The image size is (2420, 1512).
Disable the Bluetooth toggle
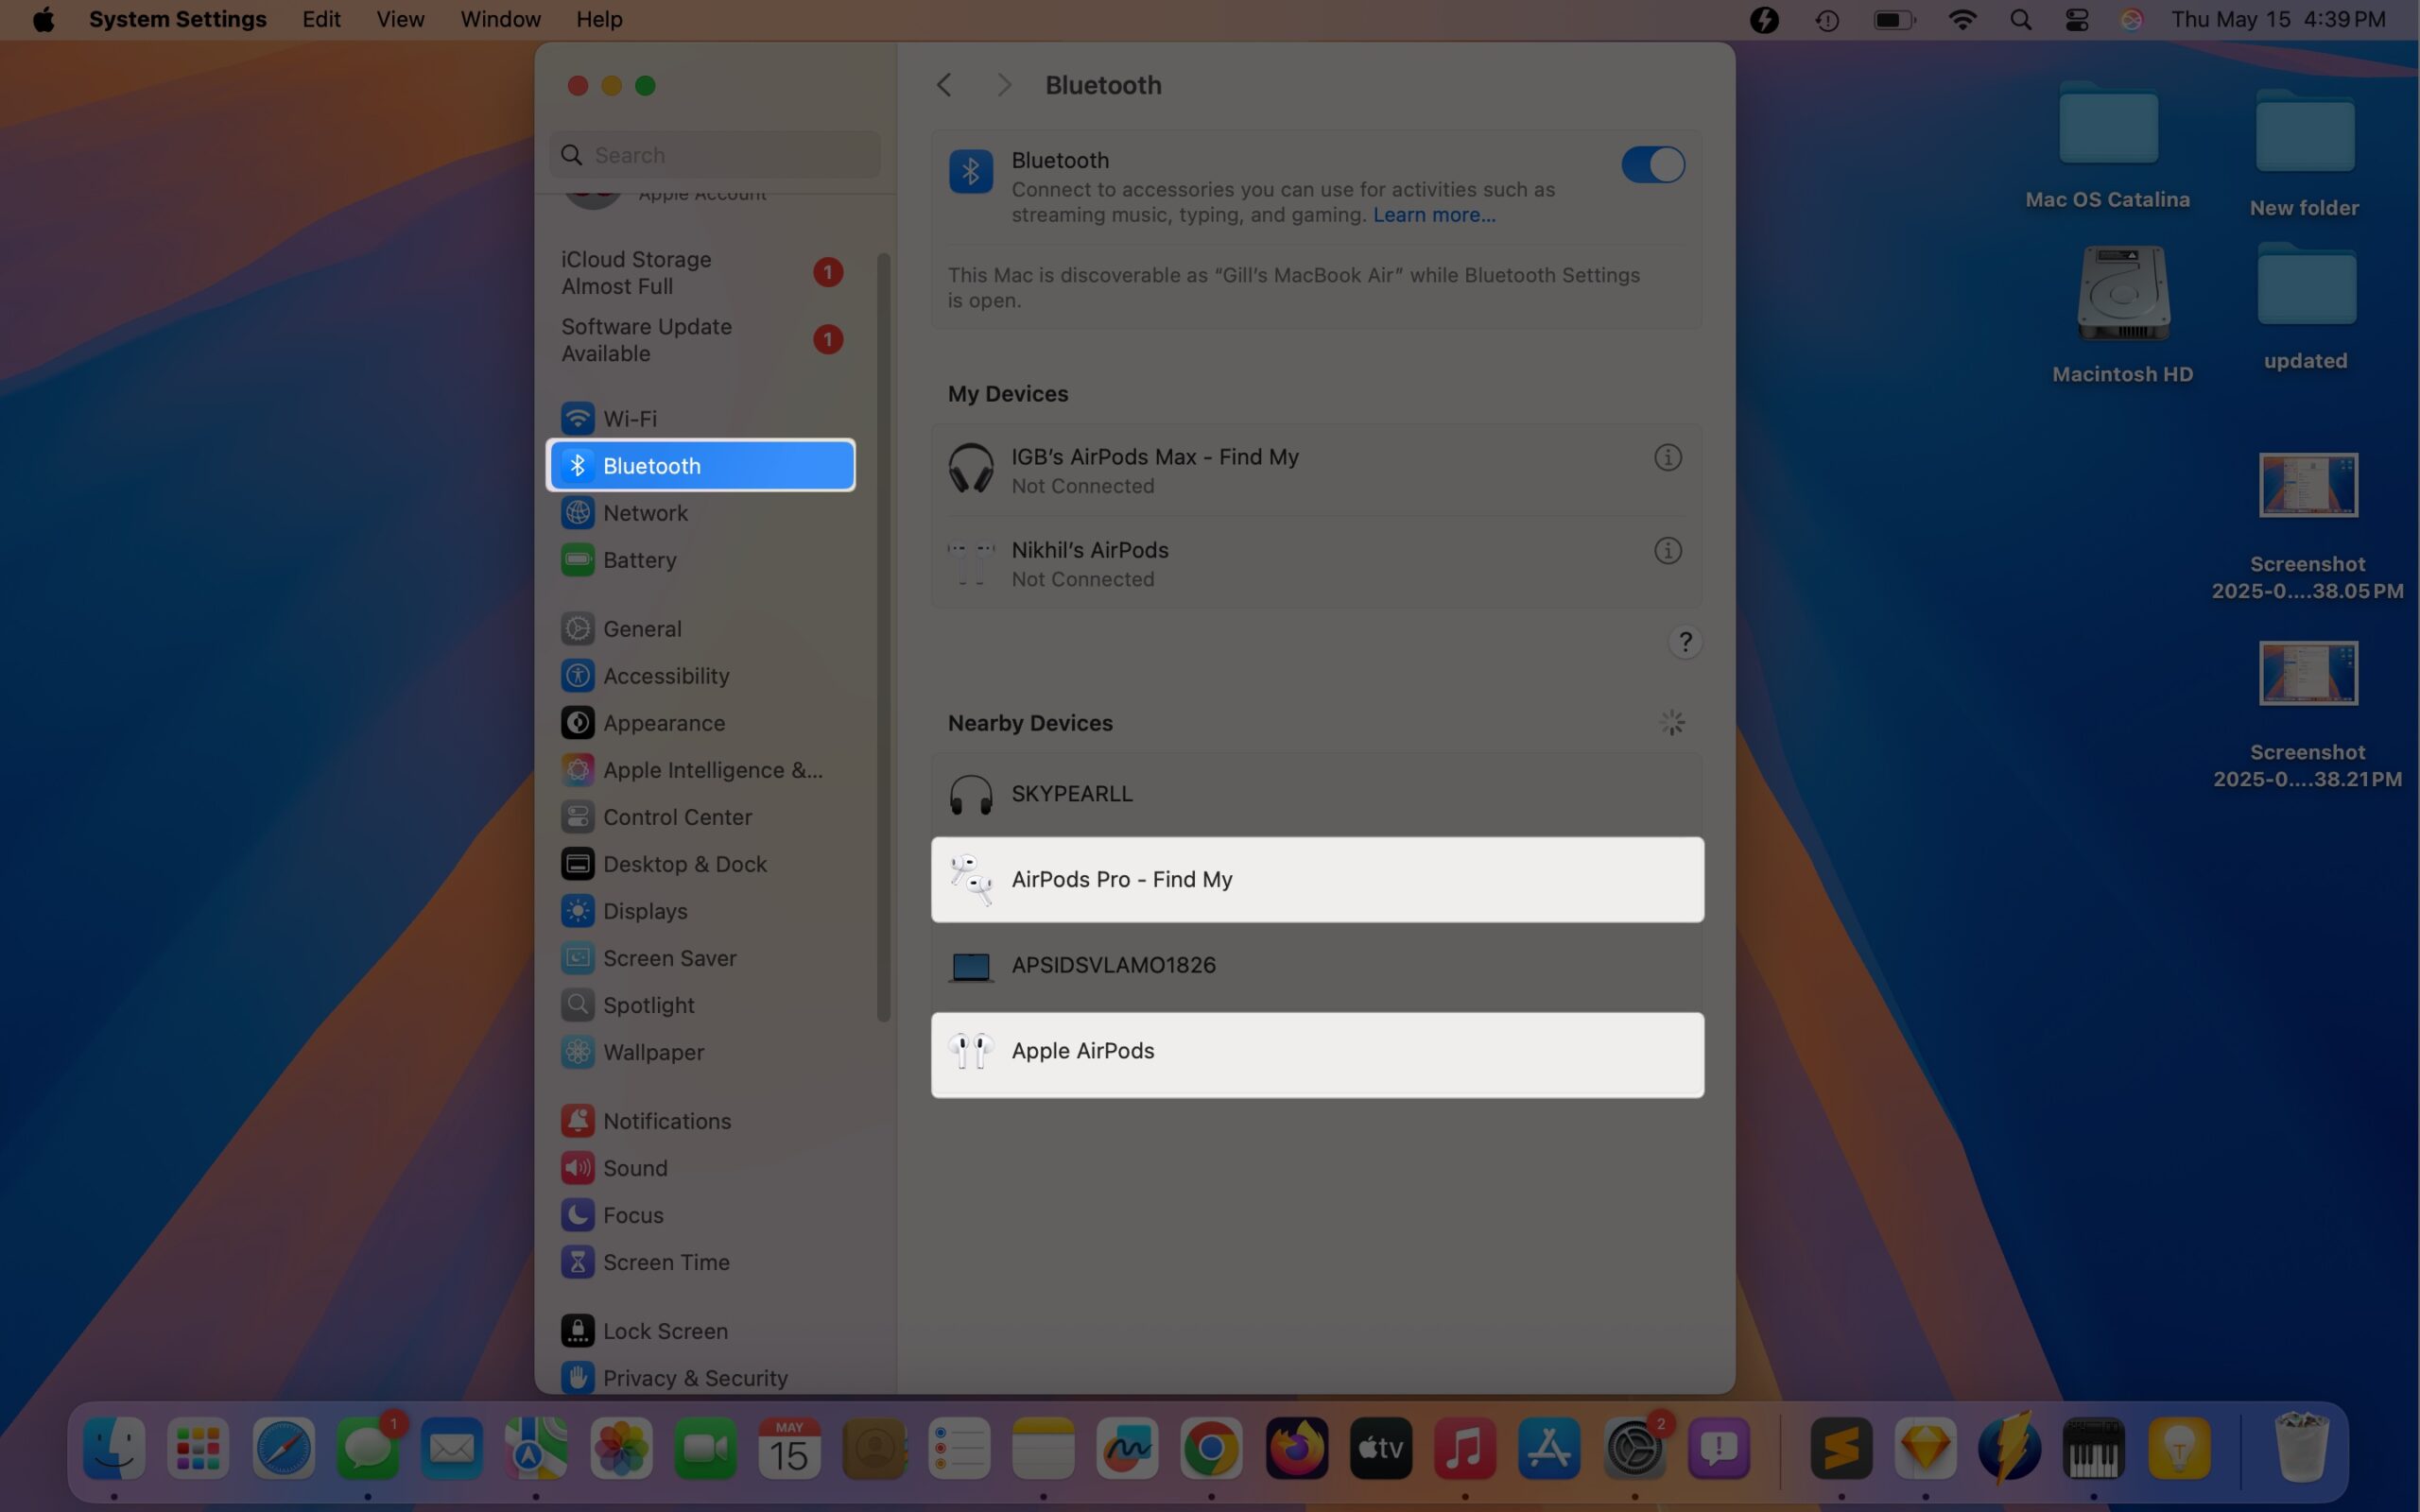[1651, 165]
